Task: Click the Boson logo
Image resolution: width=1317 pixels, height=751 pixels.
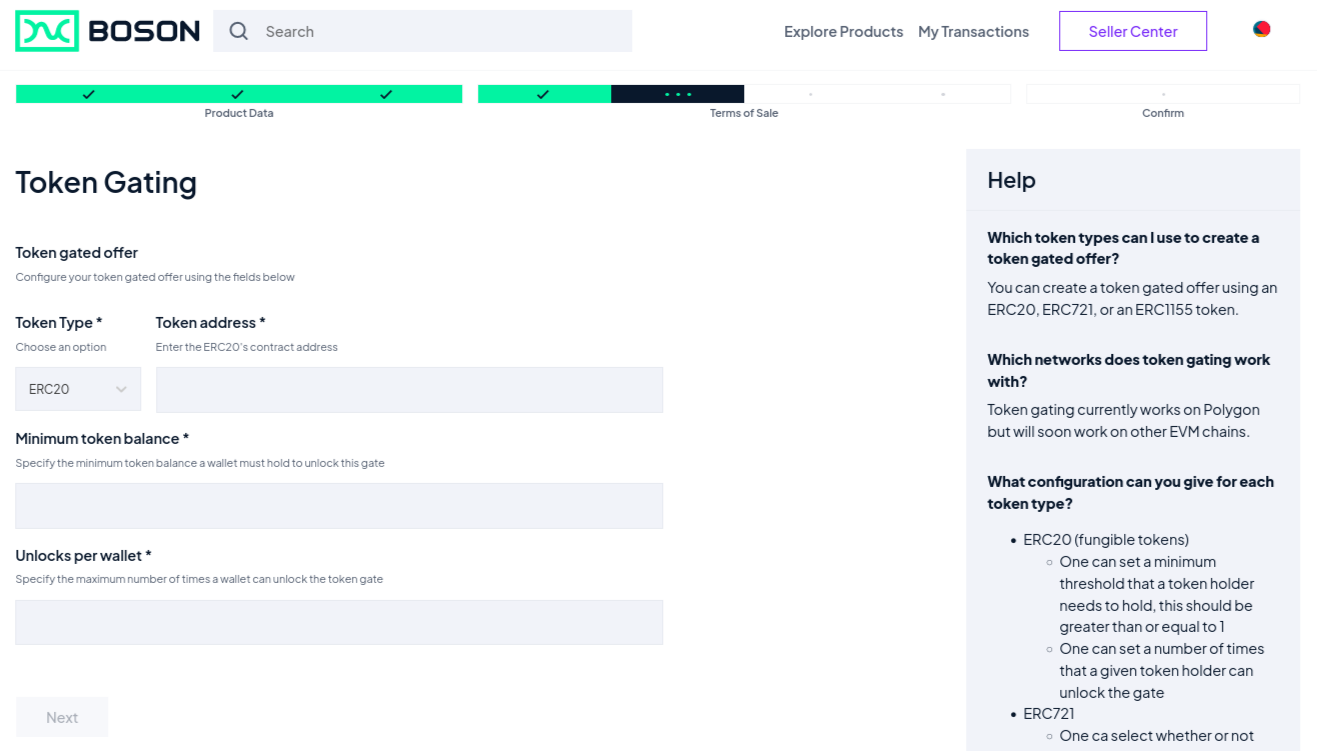Action: [105, 30]
